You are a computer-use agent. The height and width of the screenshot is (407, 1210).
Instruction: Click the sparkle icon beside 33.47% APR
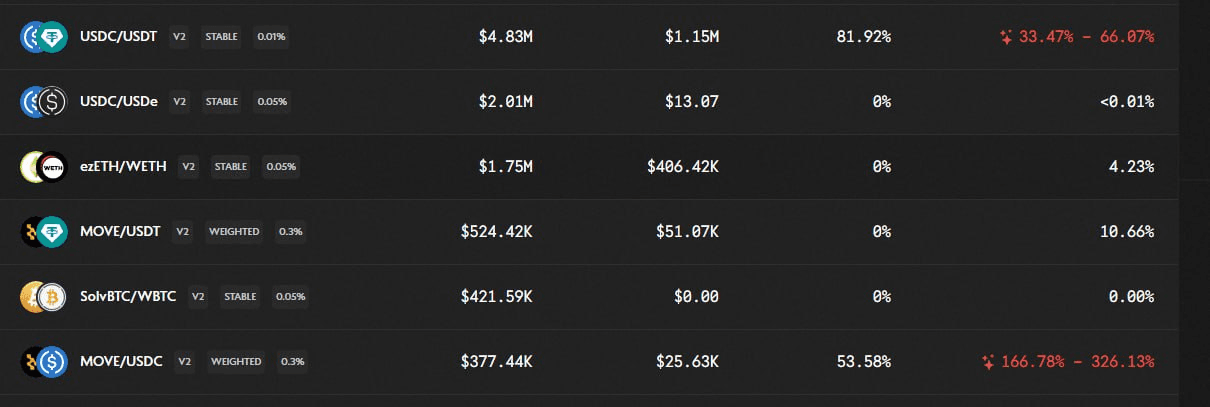tap(1006, 37)
